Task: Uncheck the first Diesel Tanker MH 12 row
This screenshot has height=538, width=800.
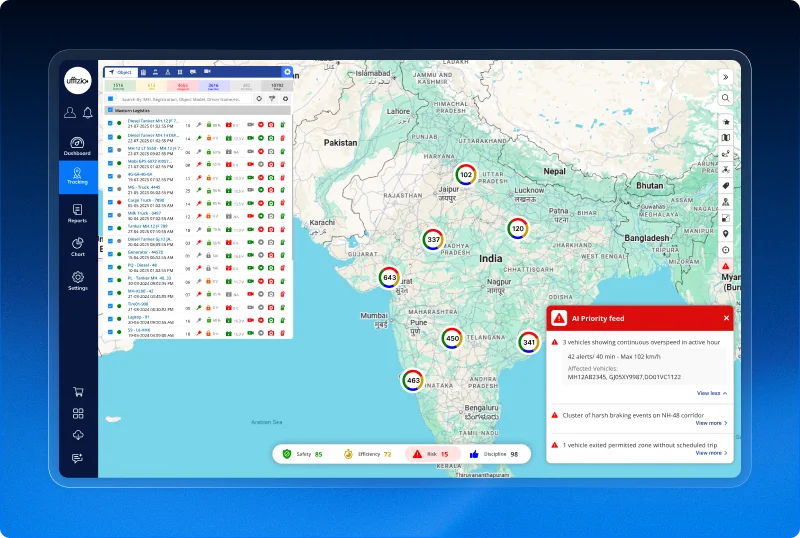Action: 110,123
